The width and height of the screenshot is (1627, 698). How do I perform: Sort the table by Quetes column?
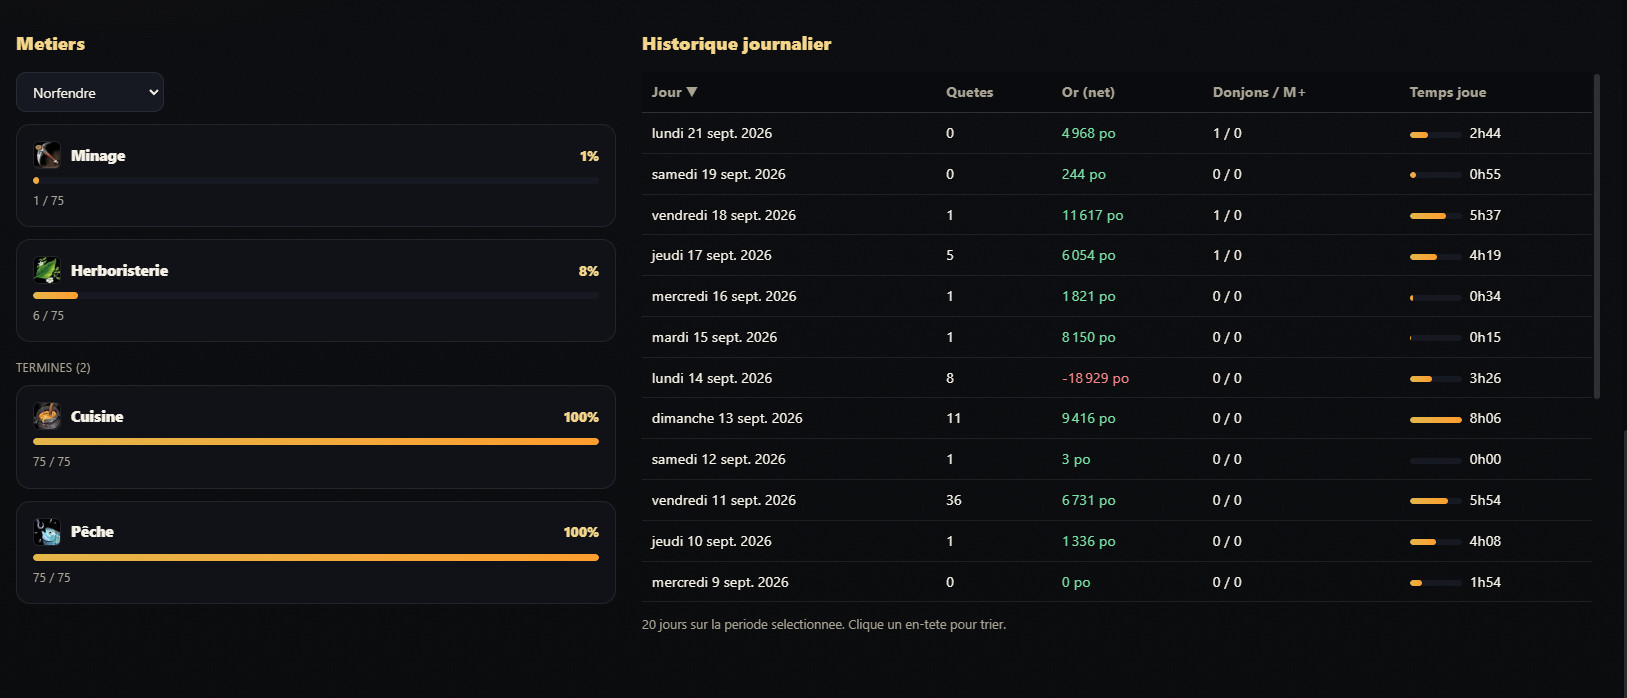click(969, 92)
